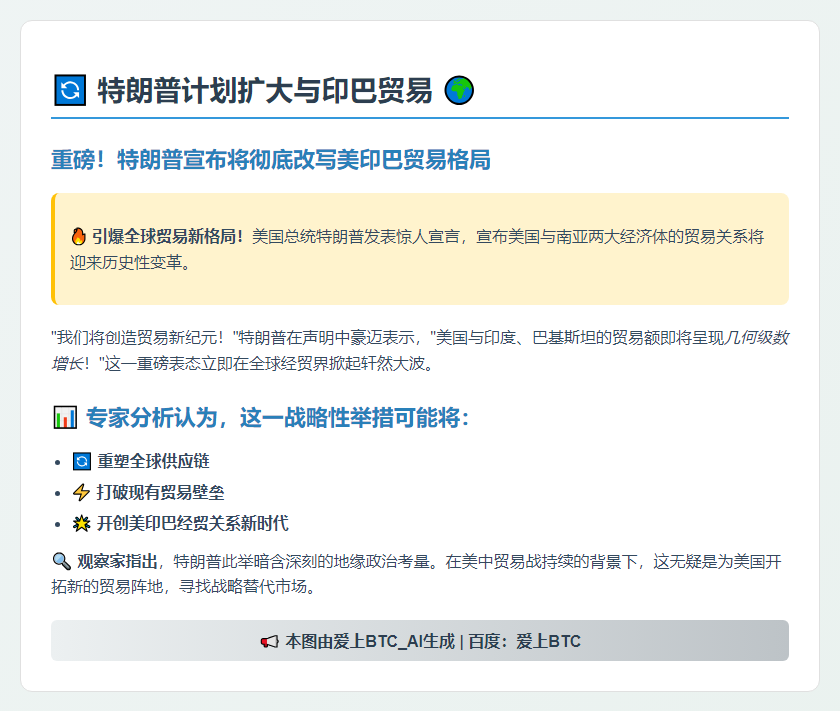Click the refresh icon beside 重塑全球供应链
Screen dimensions: 840x711
pos(82,461)
